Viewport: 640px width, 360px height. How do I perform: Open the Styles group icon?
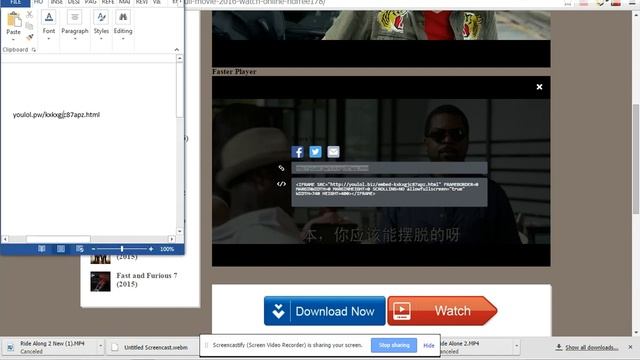pyautogui.click(x=101, y=17)
